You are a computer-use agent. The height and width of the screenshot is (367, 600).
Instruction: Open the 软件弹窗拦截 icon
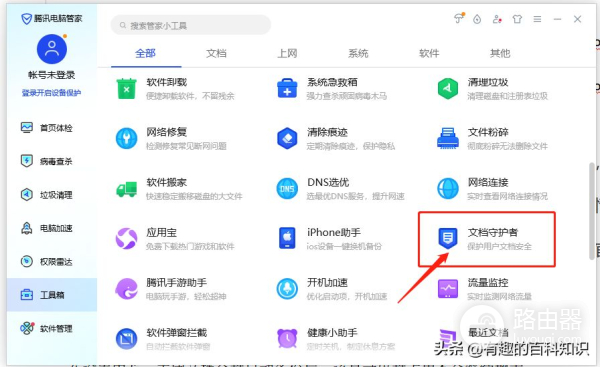click(x=126, y=339)
